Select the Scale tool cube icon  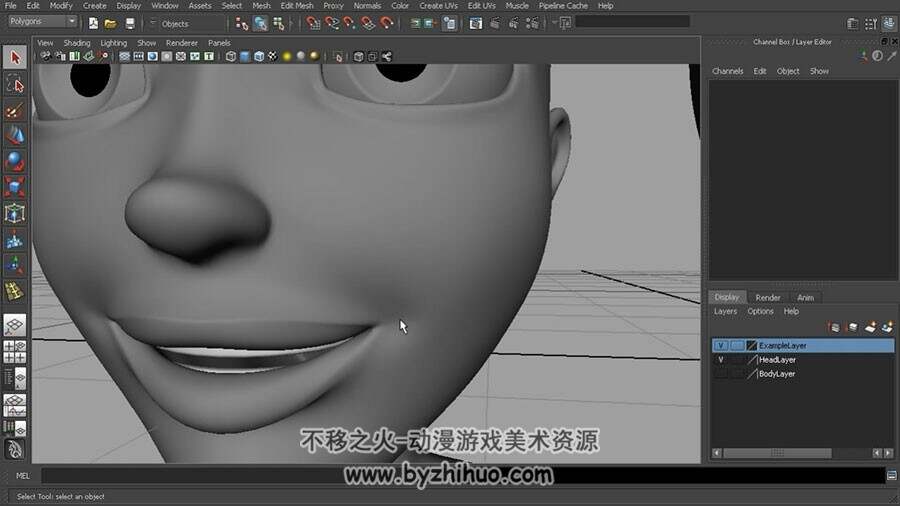coord(15,187)
